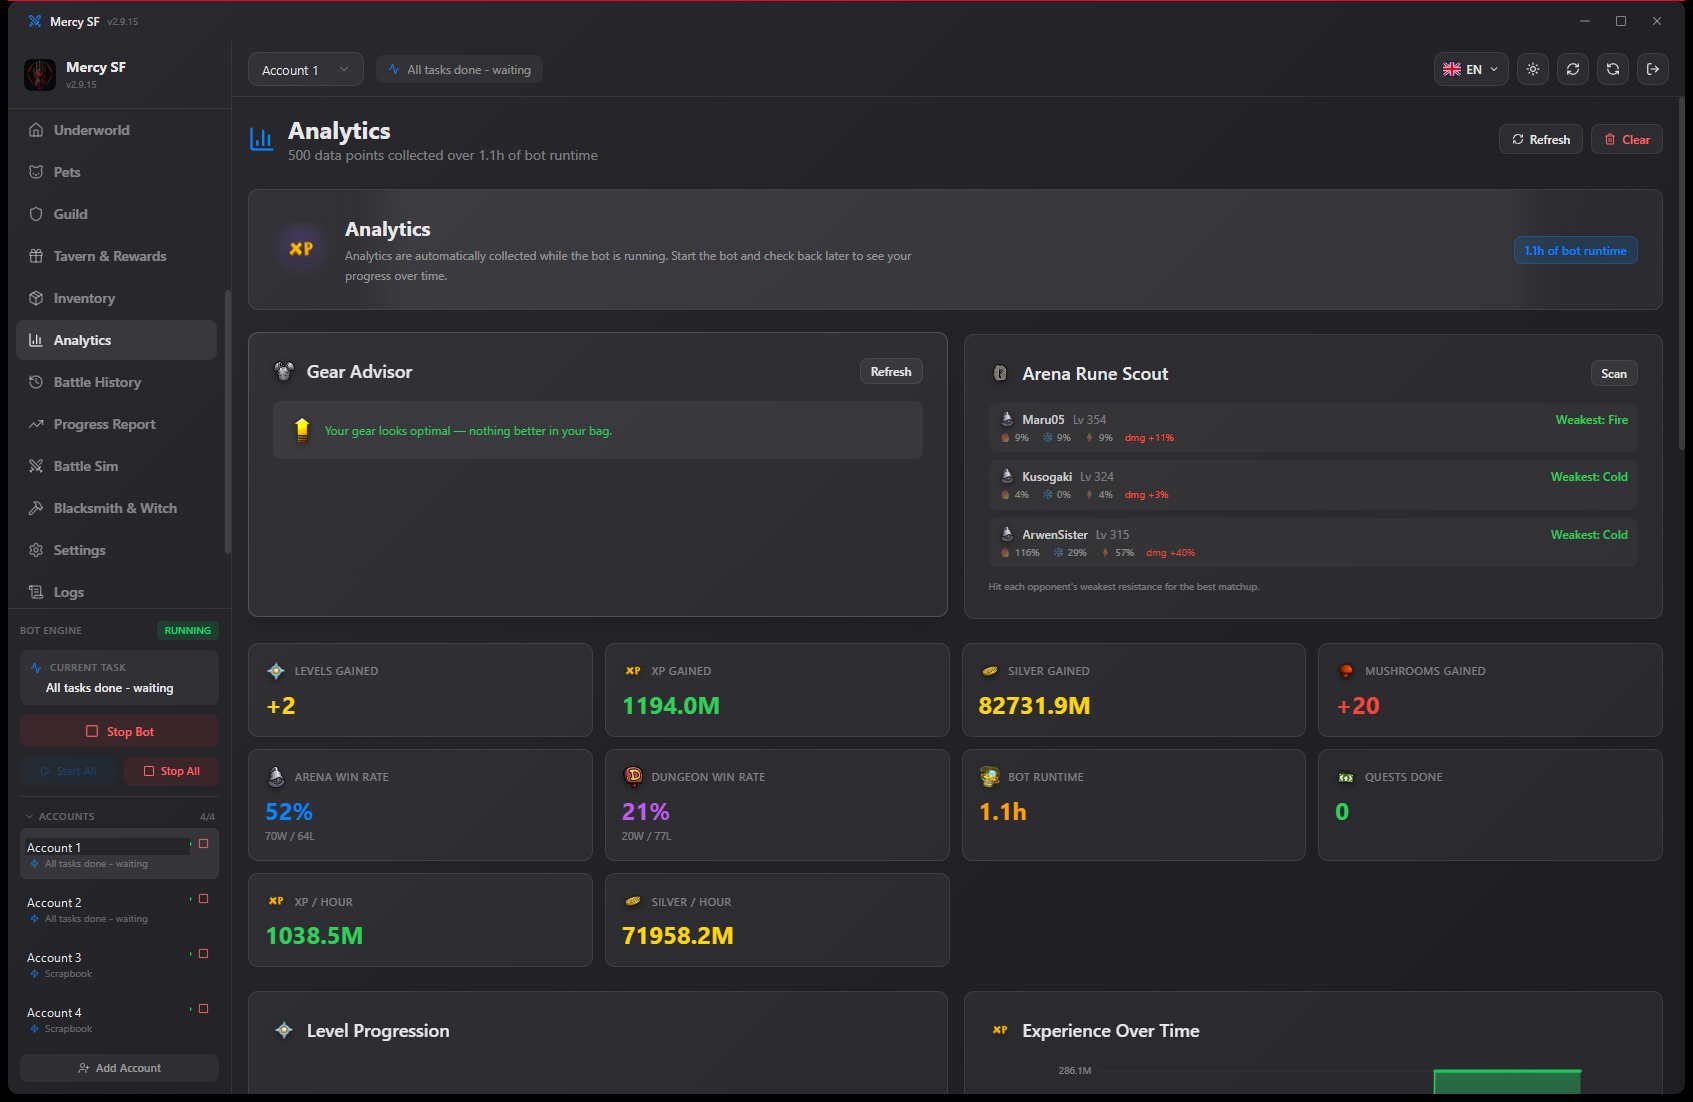This screenshot has width=1693, height=1102.
Task: Click the Stop All button
Action: (x=171, y=771)
